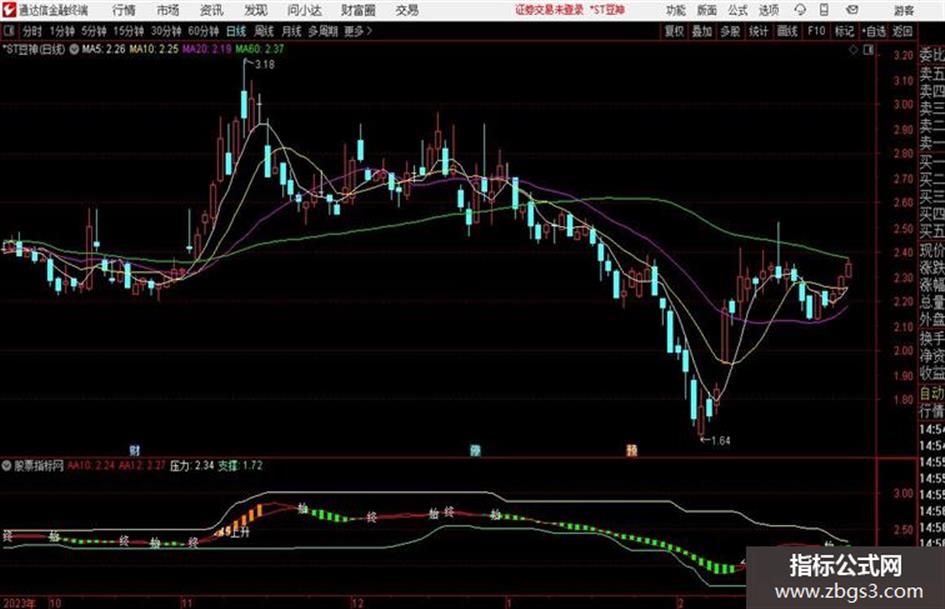Open the 行情 menu

point(124,10)
